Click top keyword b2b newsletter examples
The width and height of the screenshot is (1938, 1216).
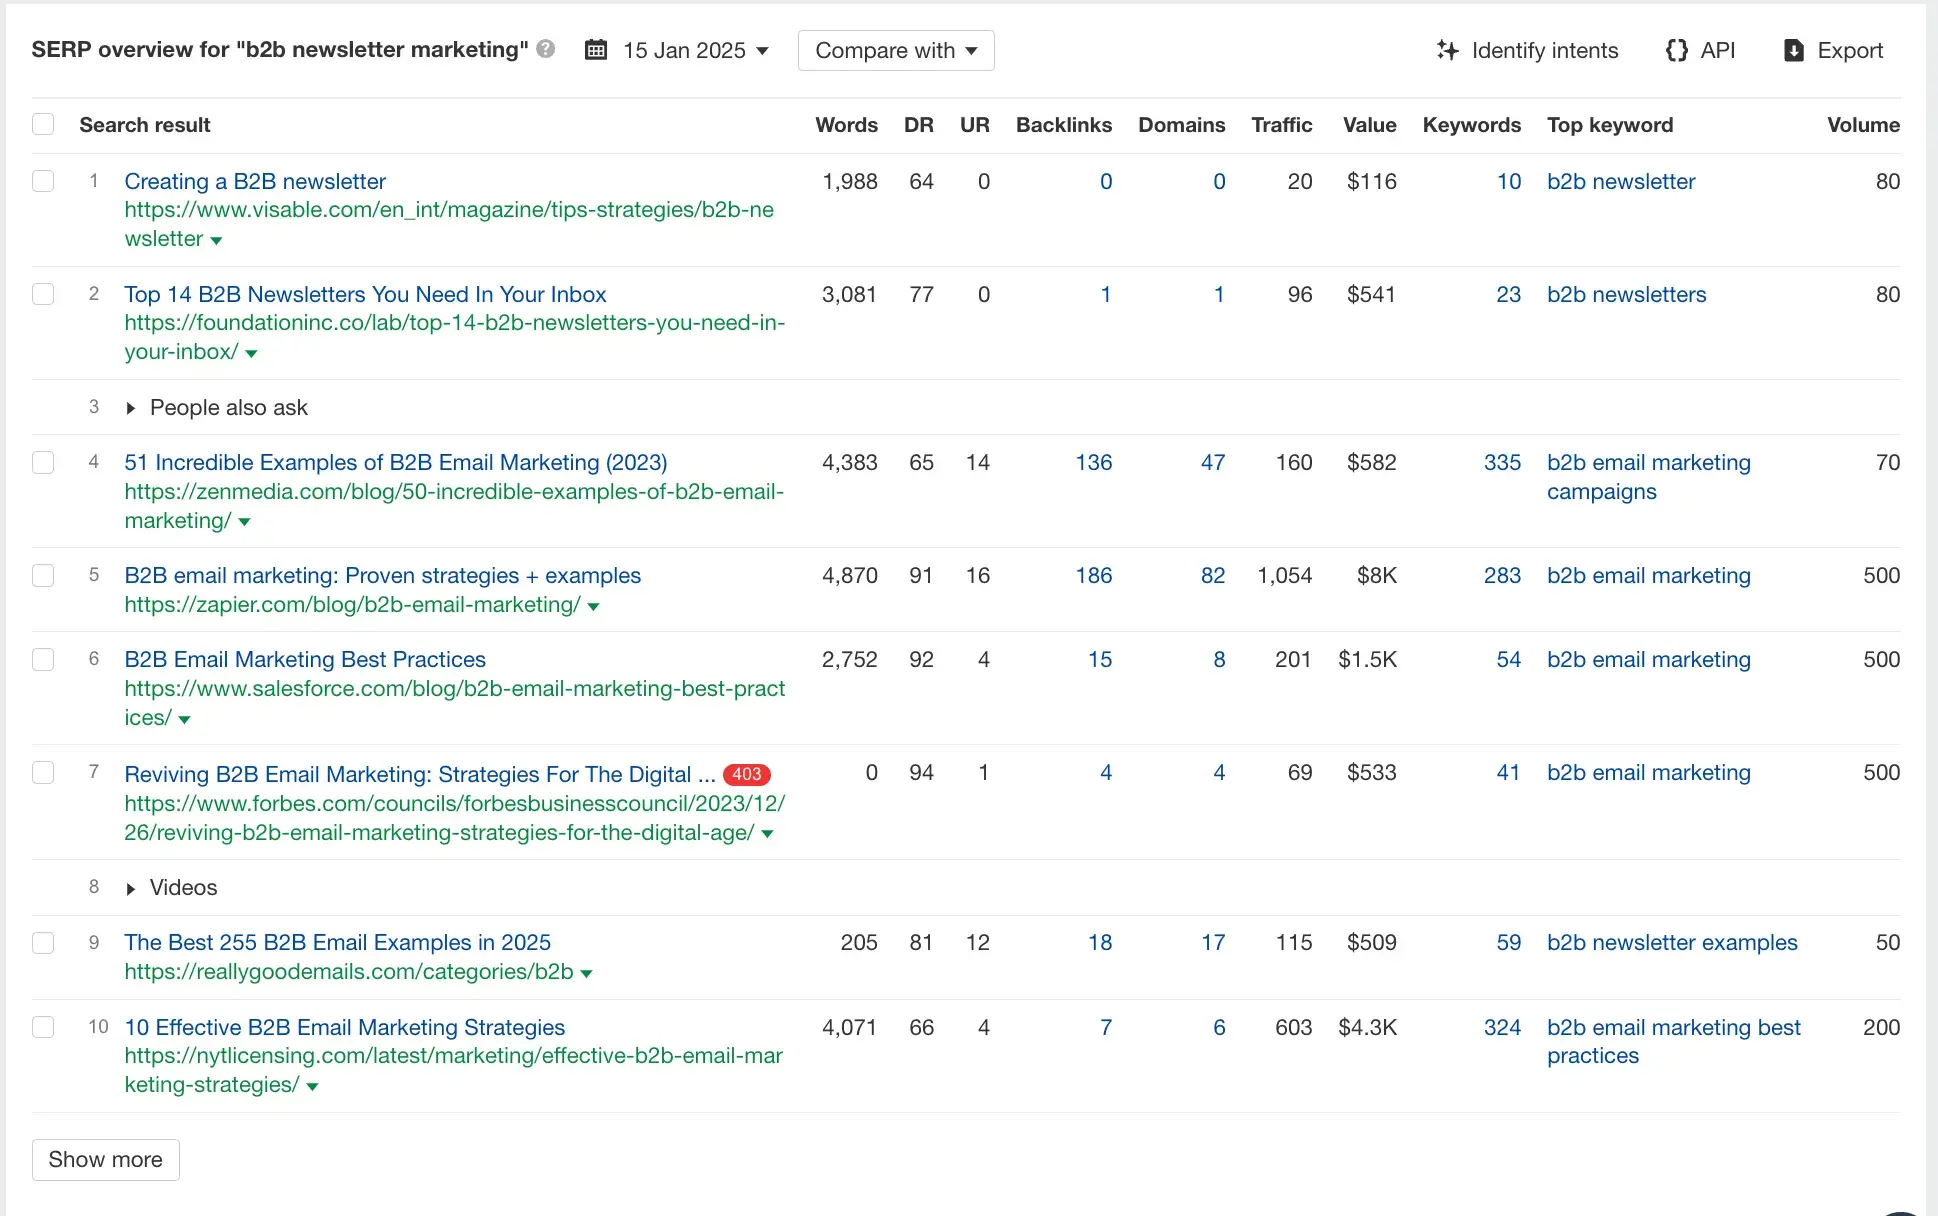[1672, 942]
